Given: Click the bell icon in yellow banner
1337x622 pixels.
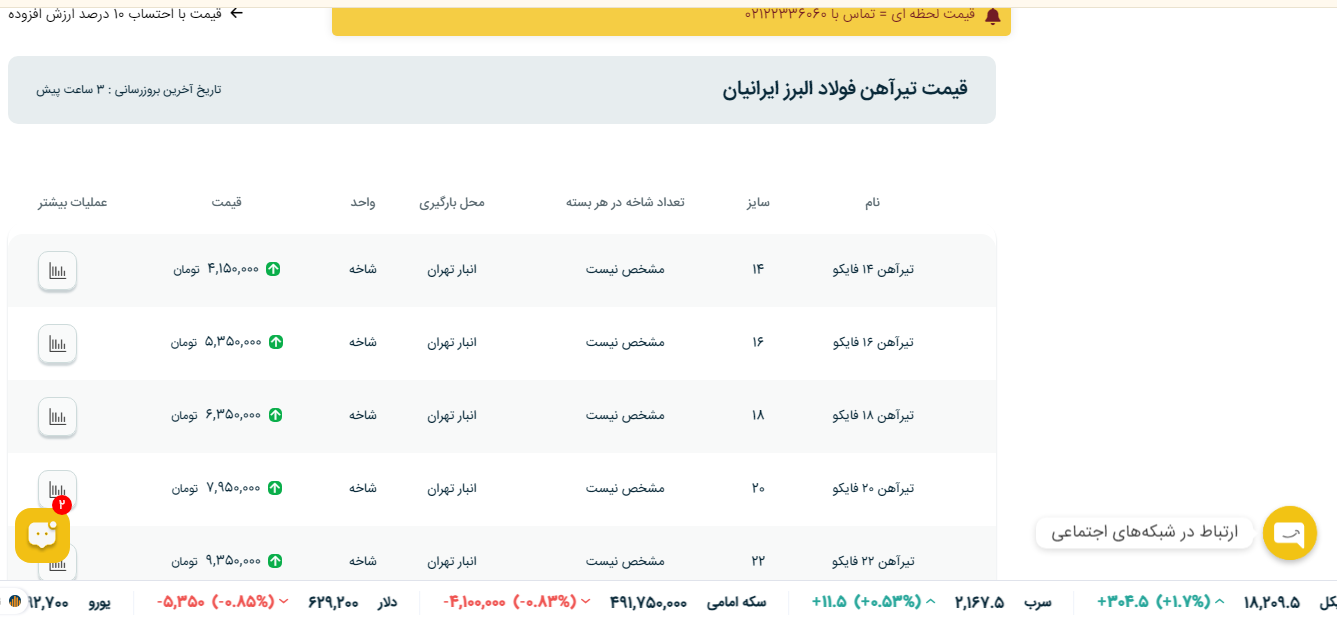Looking at the screenshot, I should [992, 16].
